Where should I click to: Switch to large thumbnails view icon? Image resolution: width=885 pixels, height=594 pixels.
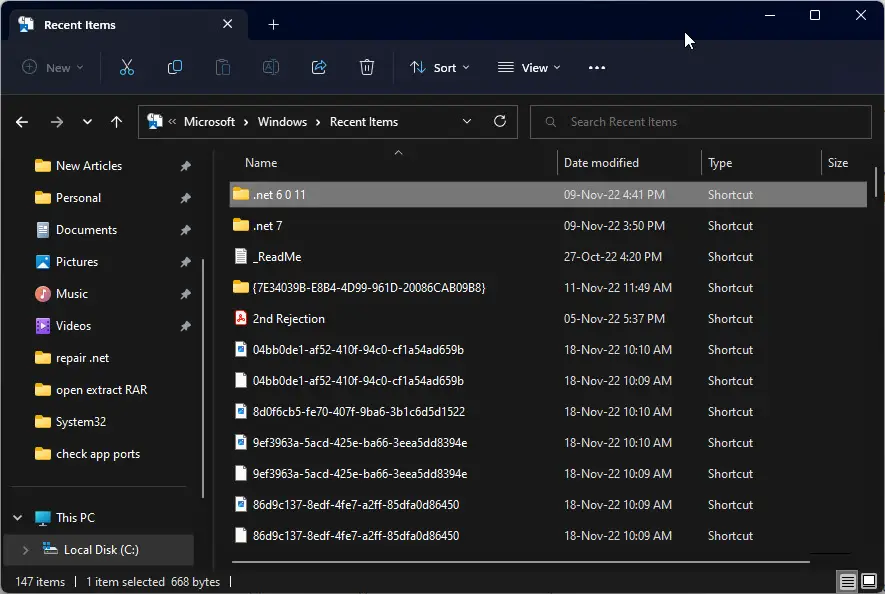869,581
